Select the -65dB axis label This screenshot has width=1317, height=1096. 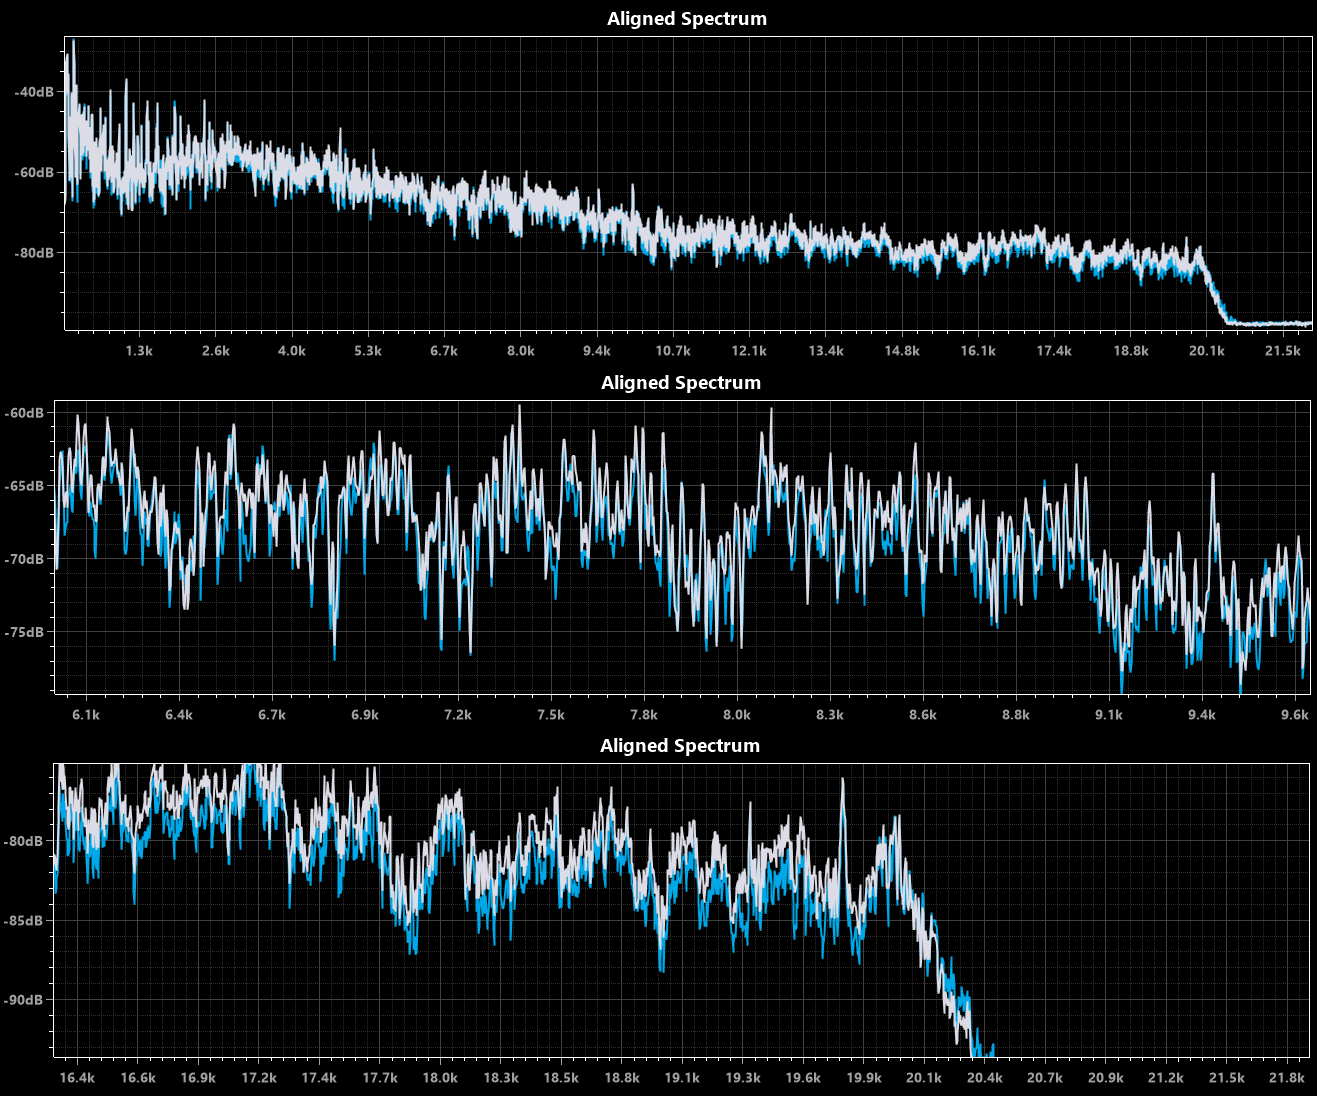pyautogui.click(x=24, y=486)
